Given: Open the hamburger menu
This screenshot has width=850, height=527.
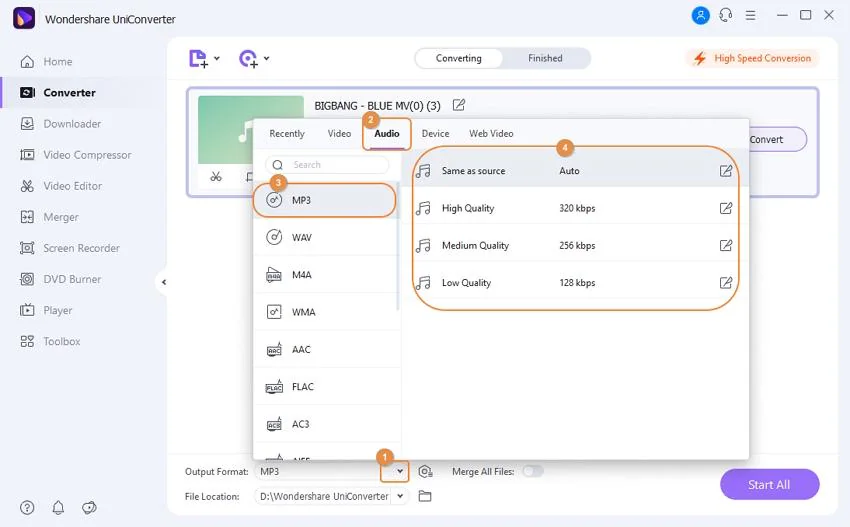Looking at the screenshot, I should coord(750,15).
